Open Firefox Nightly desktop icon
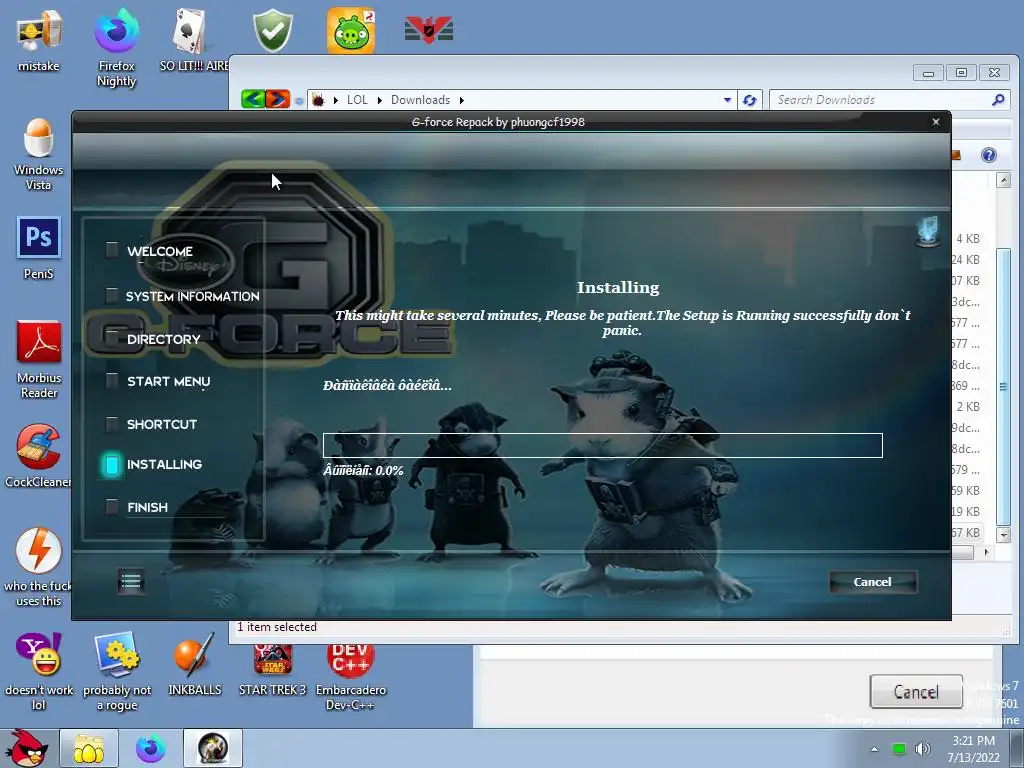The image size is (1024, 768). tap(116, 47)
